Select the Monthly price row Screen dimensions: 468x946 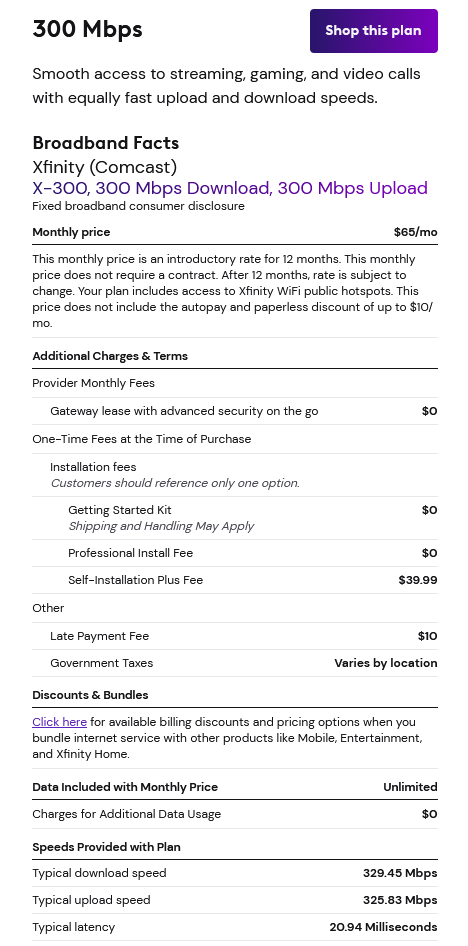coord(235,232)
